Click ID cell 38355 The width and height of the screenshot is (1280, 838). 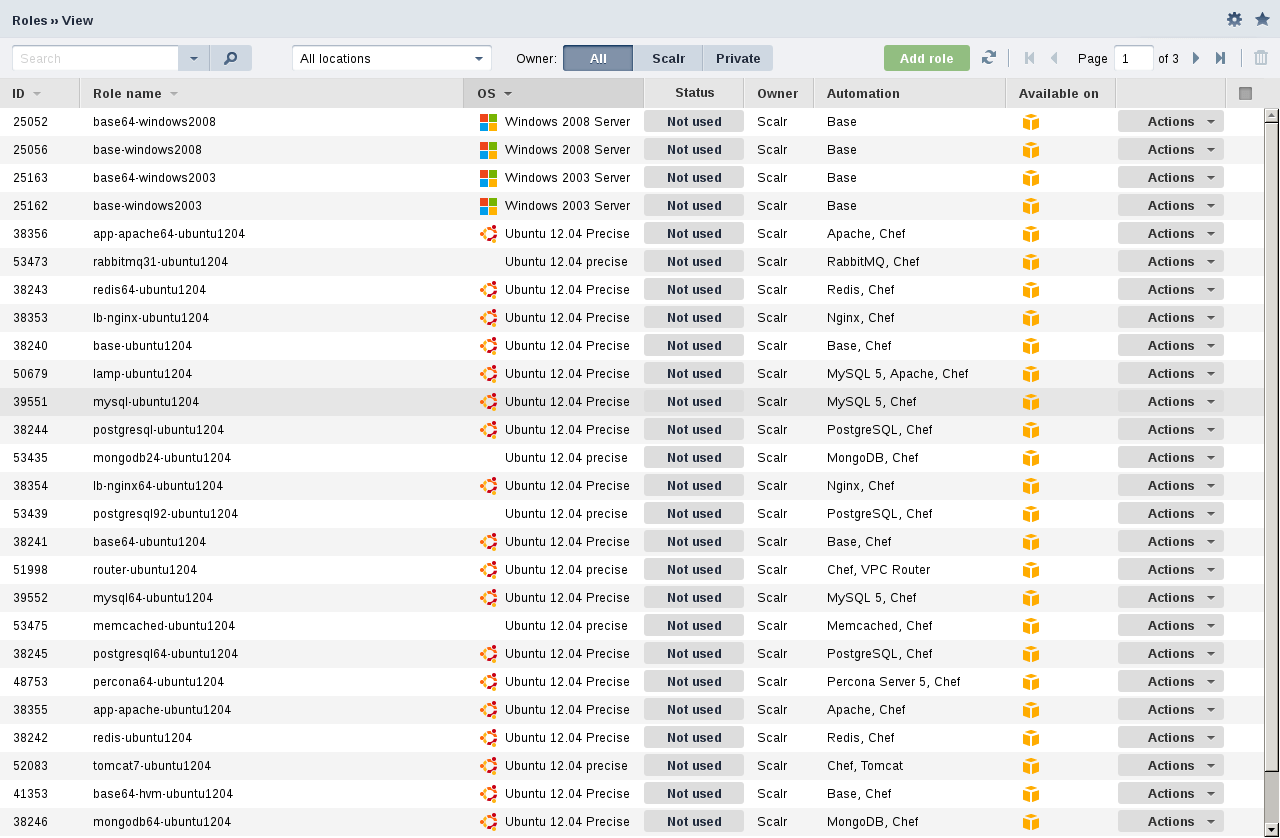point(30,710)
